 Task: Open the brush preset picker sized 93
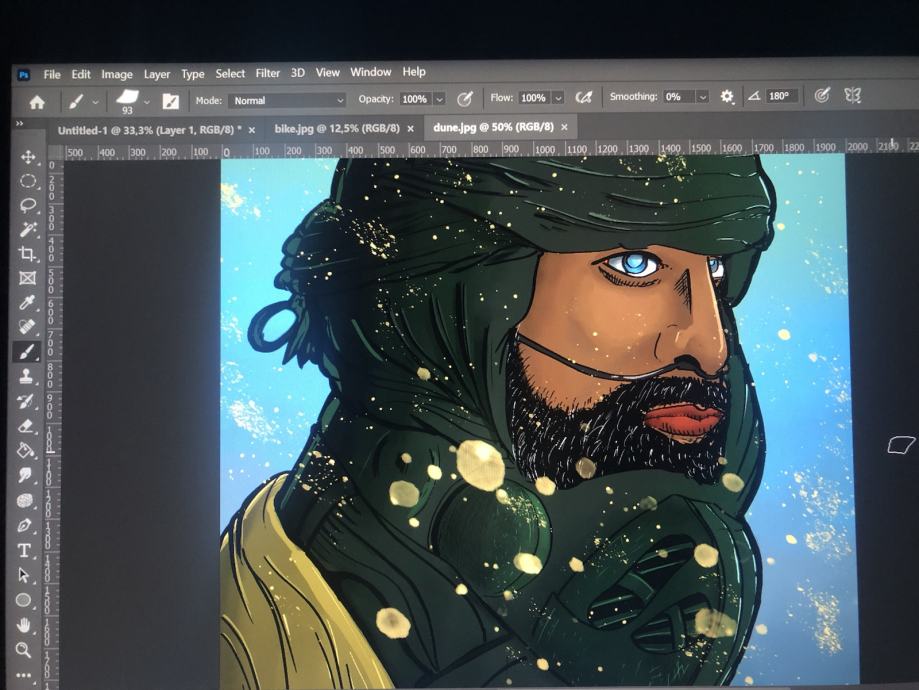[128, 101]
